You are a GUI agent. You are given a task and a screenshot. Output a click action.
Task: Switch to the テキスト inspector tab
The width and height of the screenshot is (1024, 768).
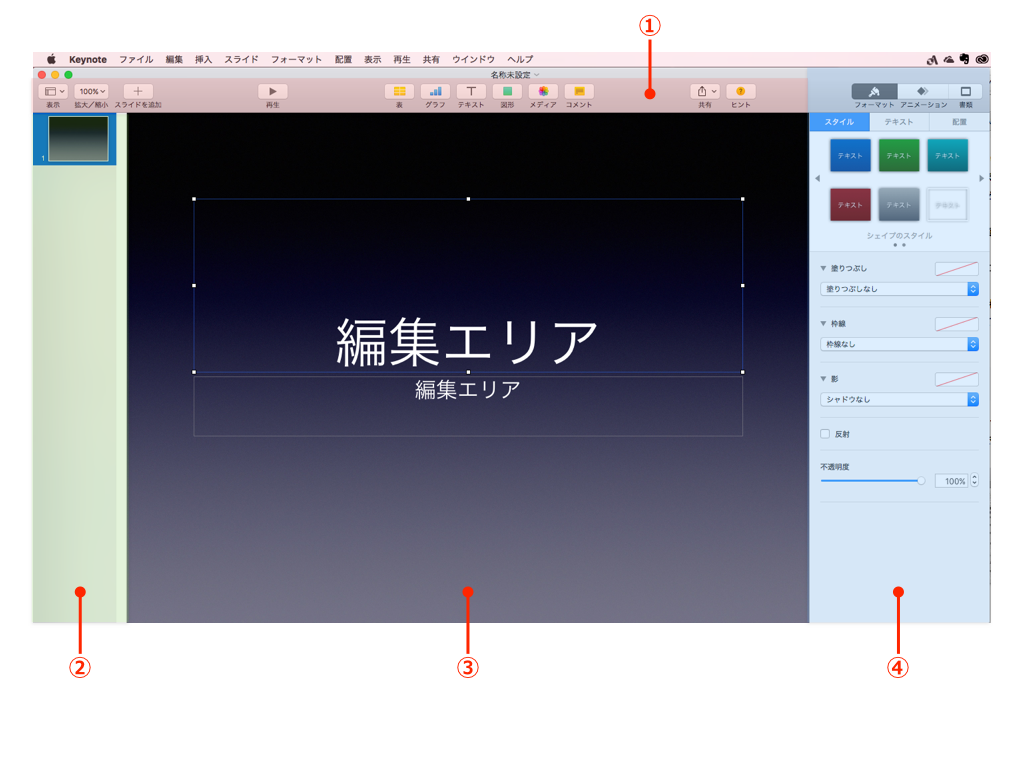pos(898,121)
